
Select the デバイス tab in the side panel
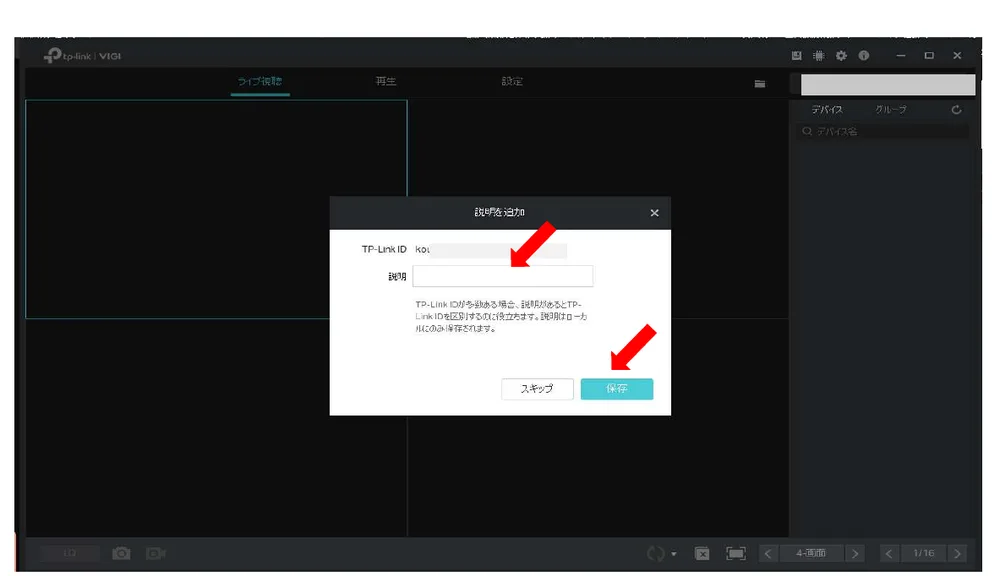(x=827, y=110)
